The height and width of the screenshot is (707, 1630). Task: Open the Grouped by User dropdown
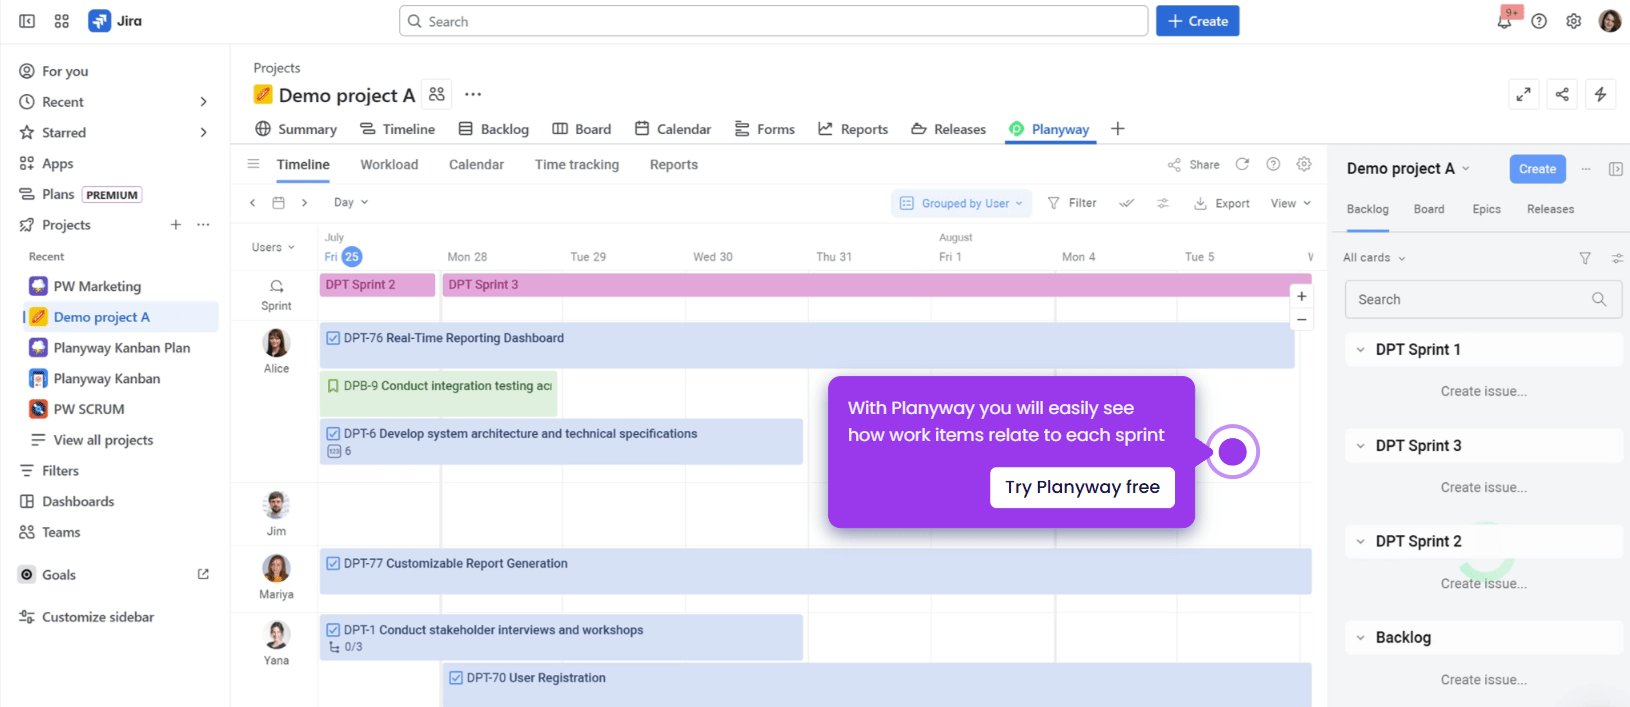[x=961, y=203]
